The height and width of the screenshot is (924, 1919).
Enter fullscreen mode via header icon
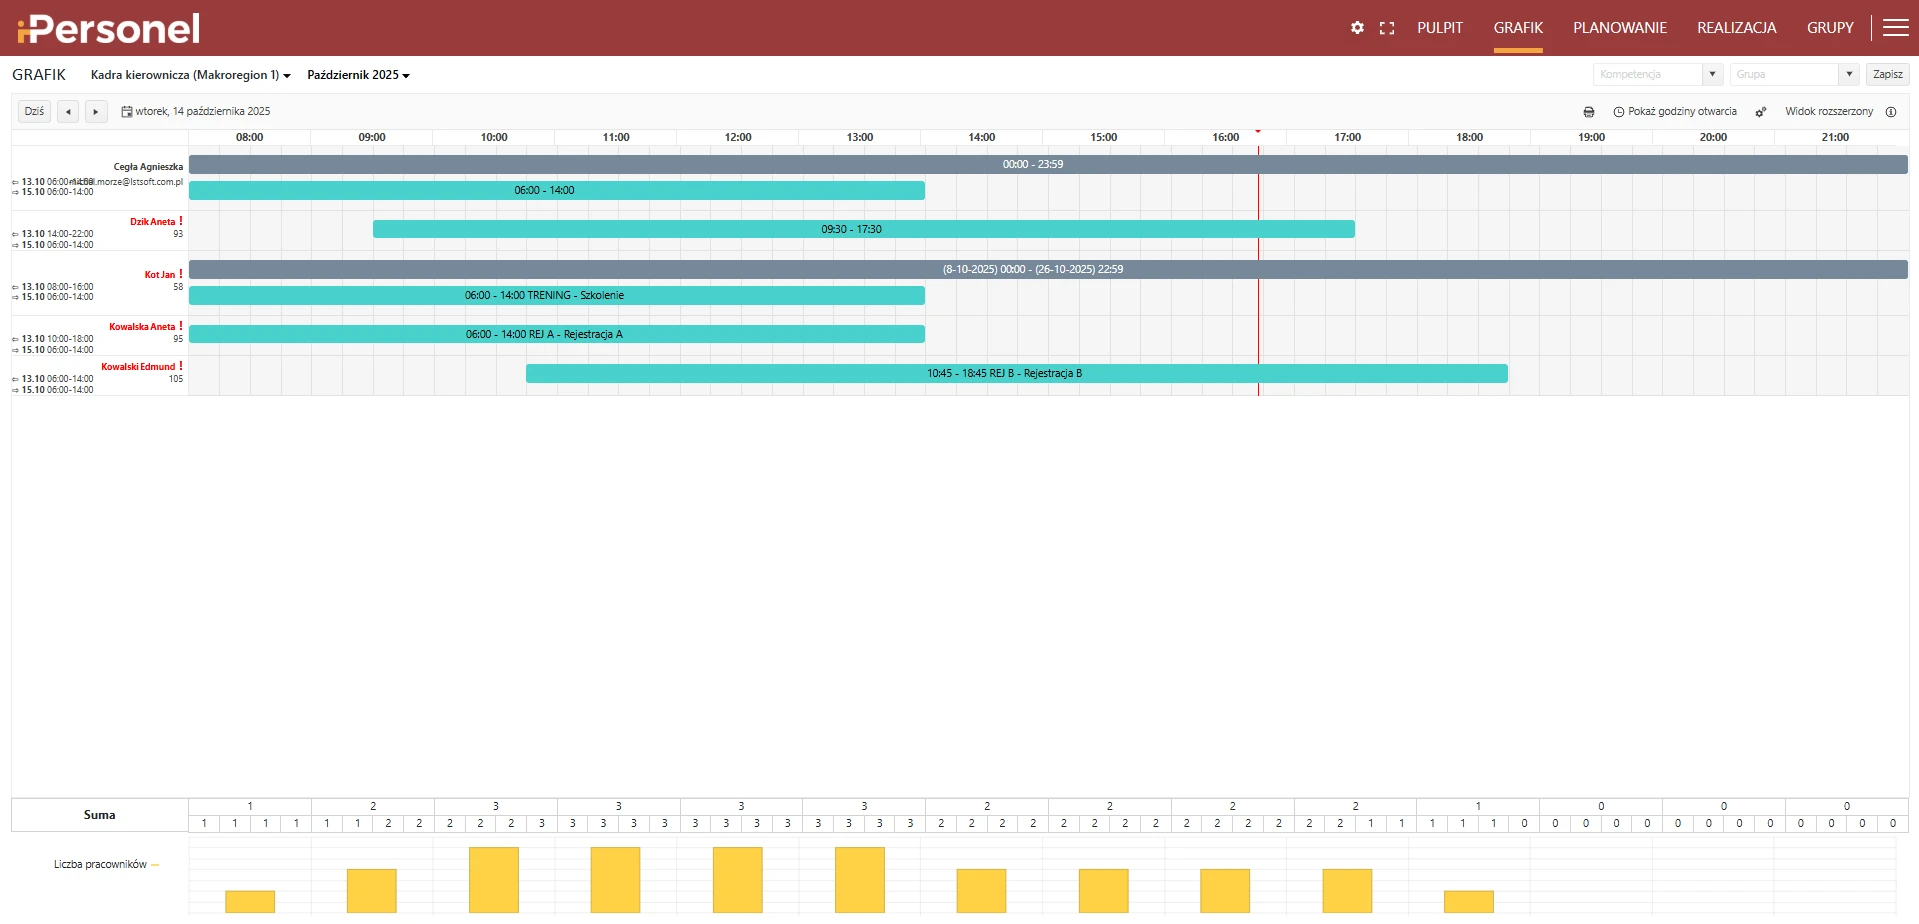(1386, 28)
